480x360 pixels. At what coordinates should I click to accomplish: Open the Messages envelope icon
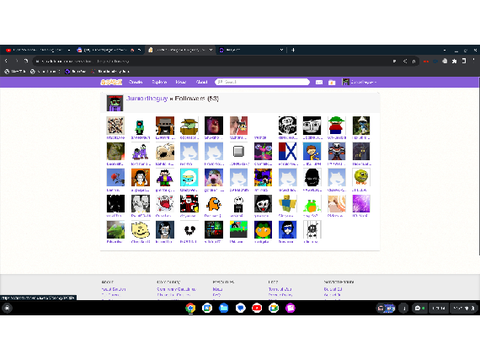click(319, 82)
